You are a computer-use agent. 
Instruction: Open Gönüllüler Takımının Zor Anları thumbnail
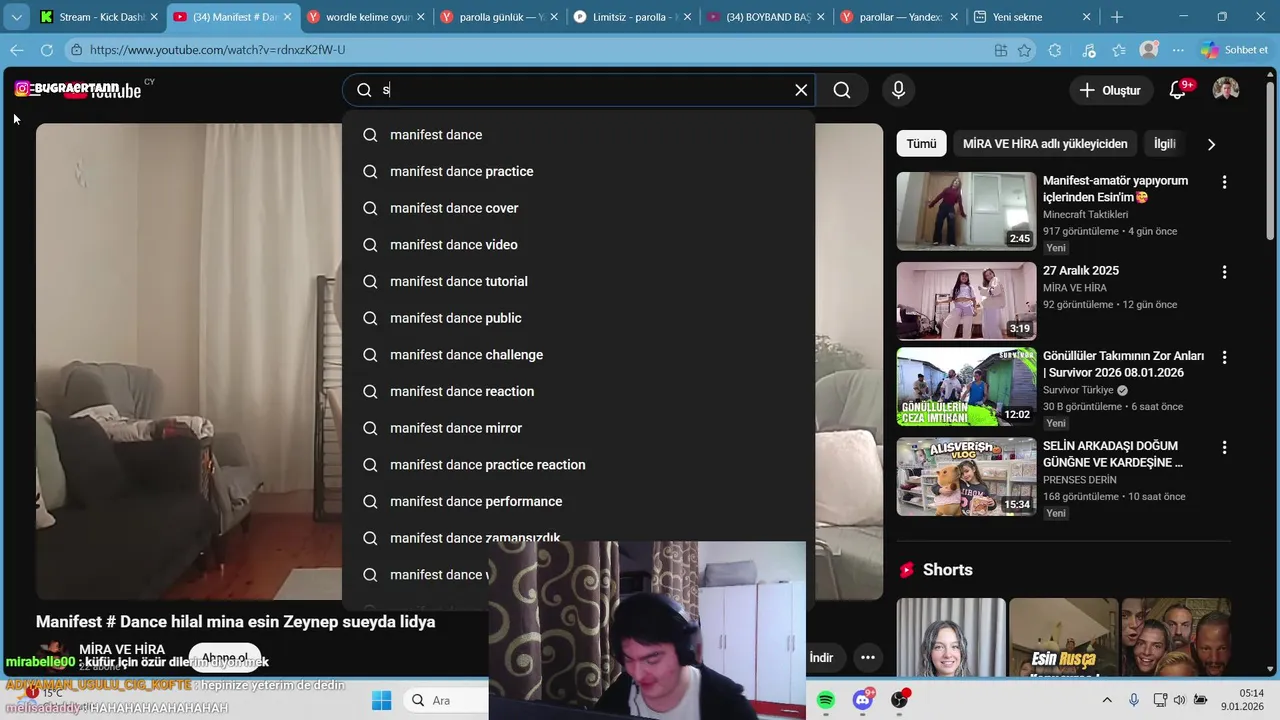pos(966,387)
